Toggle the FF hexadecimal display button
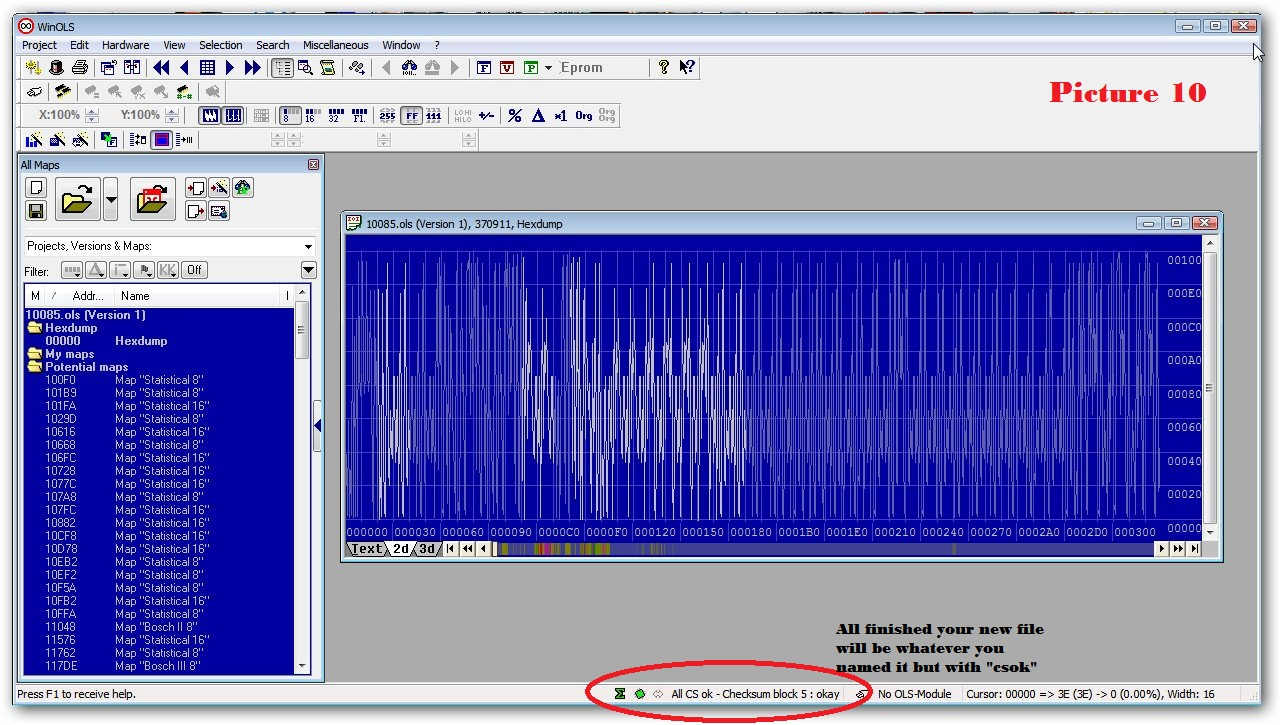This screenshot has width=1285, height=725. (x=411, y=116)
